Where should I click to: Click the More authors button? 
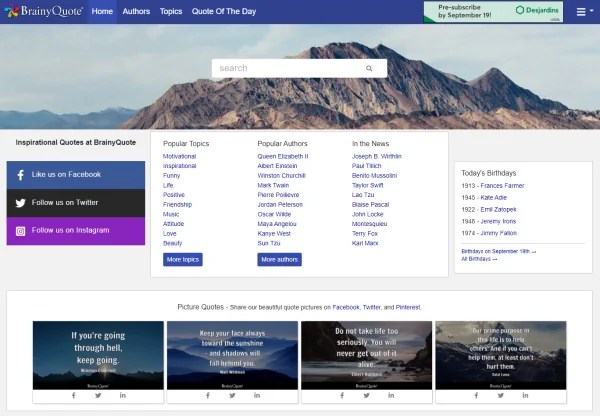pos(279,259)
